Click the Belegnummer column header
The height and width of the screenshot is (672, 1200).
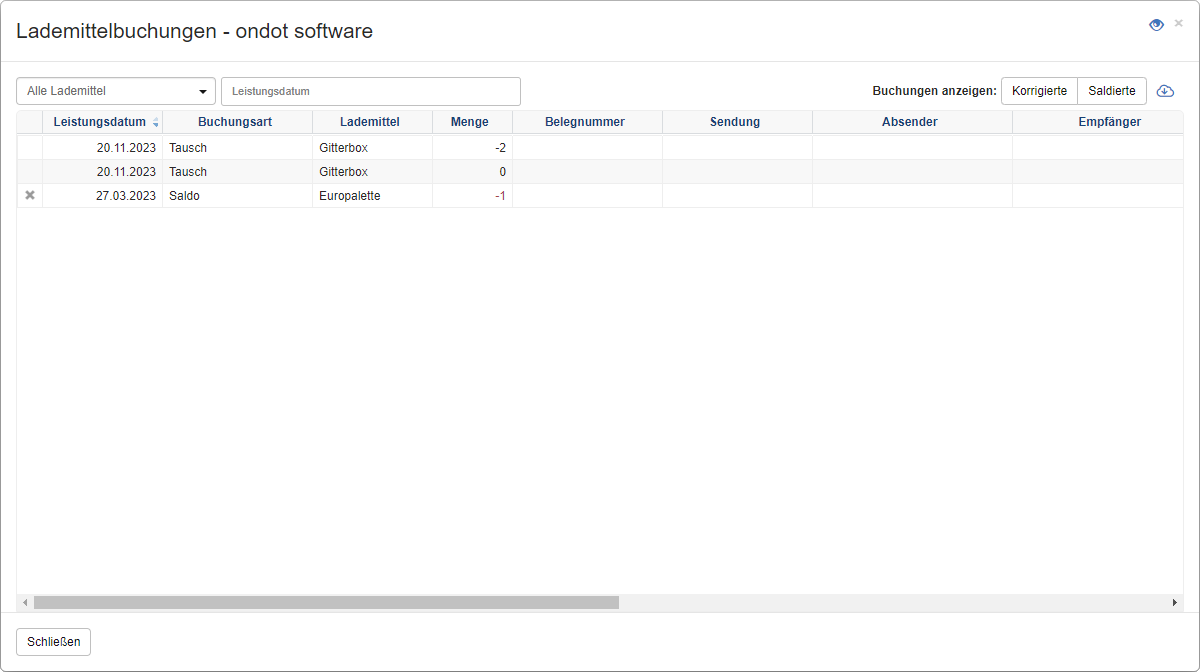(585, 122)
